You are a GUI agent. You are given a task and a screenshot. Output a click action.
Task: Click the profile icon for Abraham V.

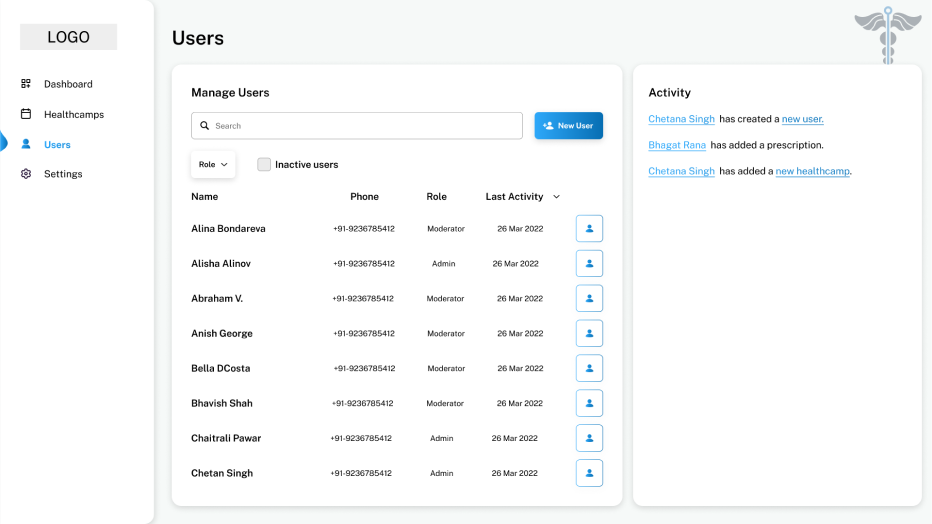589,299
